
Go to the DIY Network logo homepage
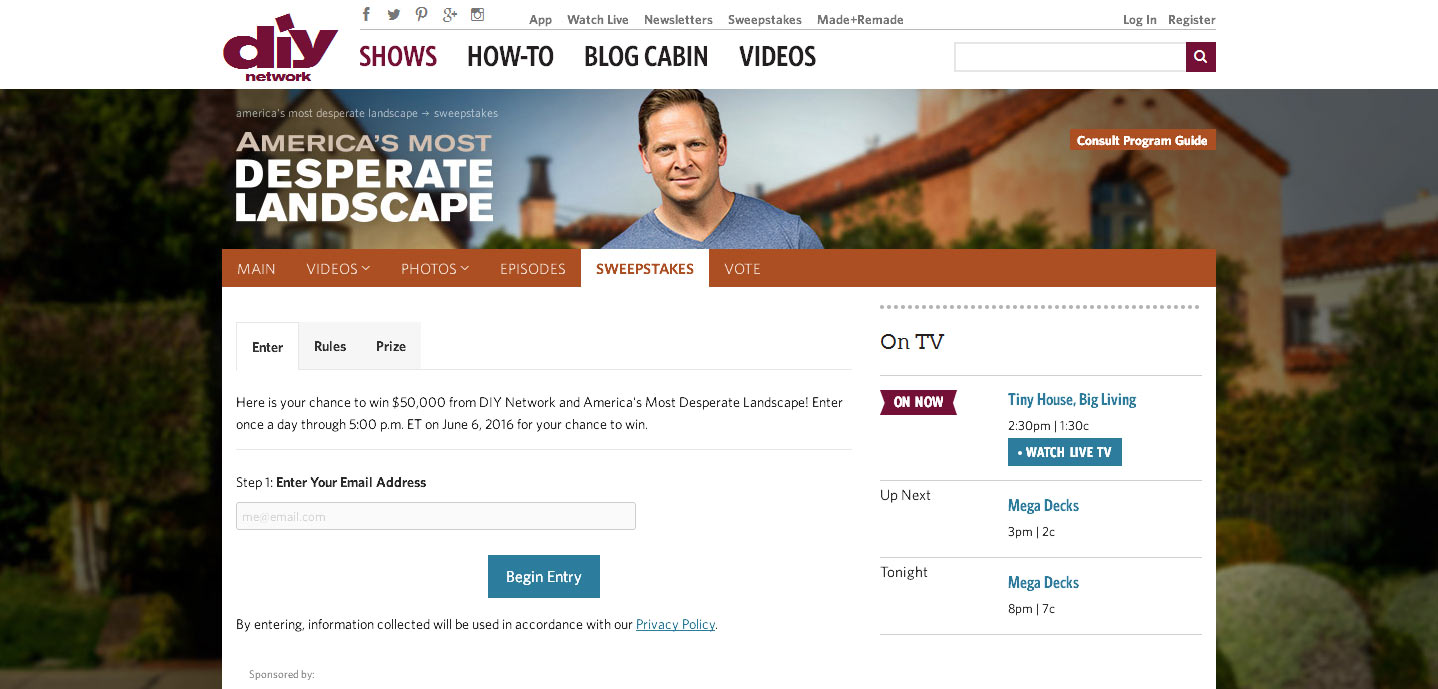pos(280,48)
